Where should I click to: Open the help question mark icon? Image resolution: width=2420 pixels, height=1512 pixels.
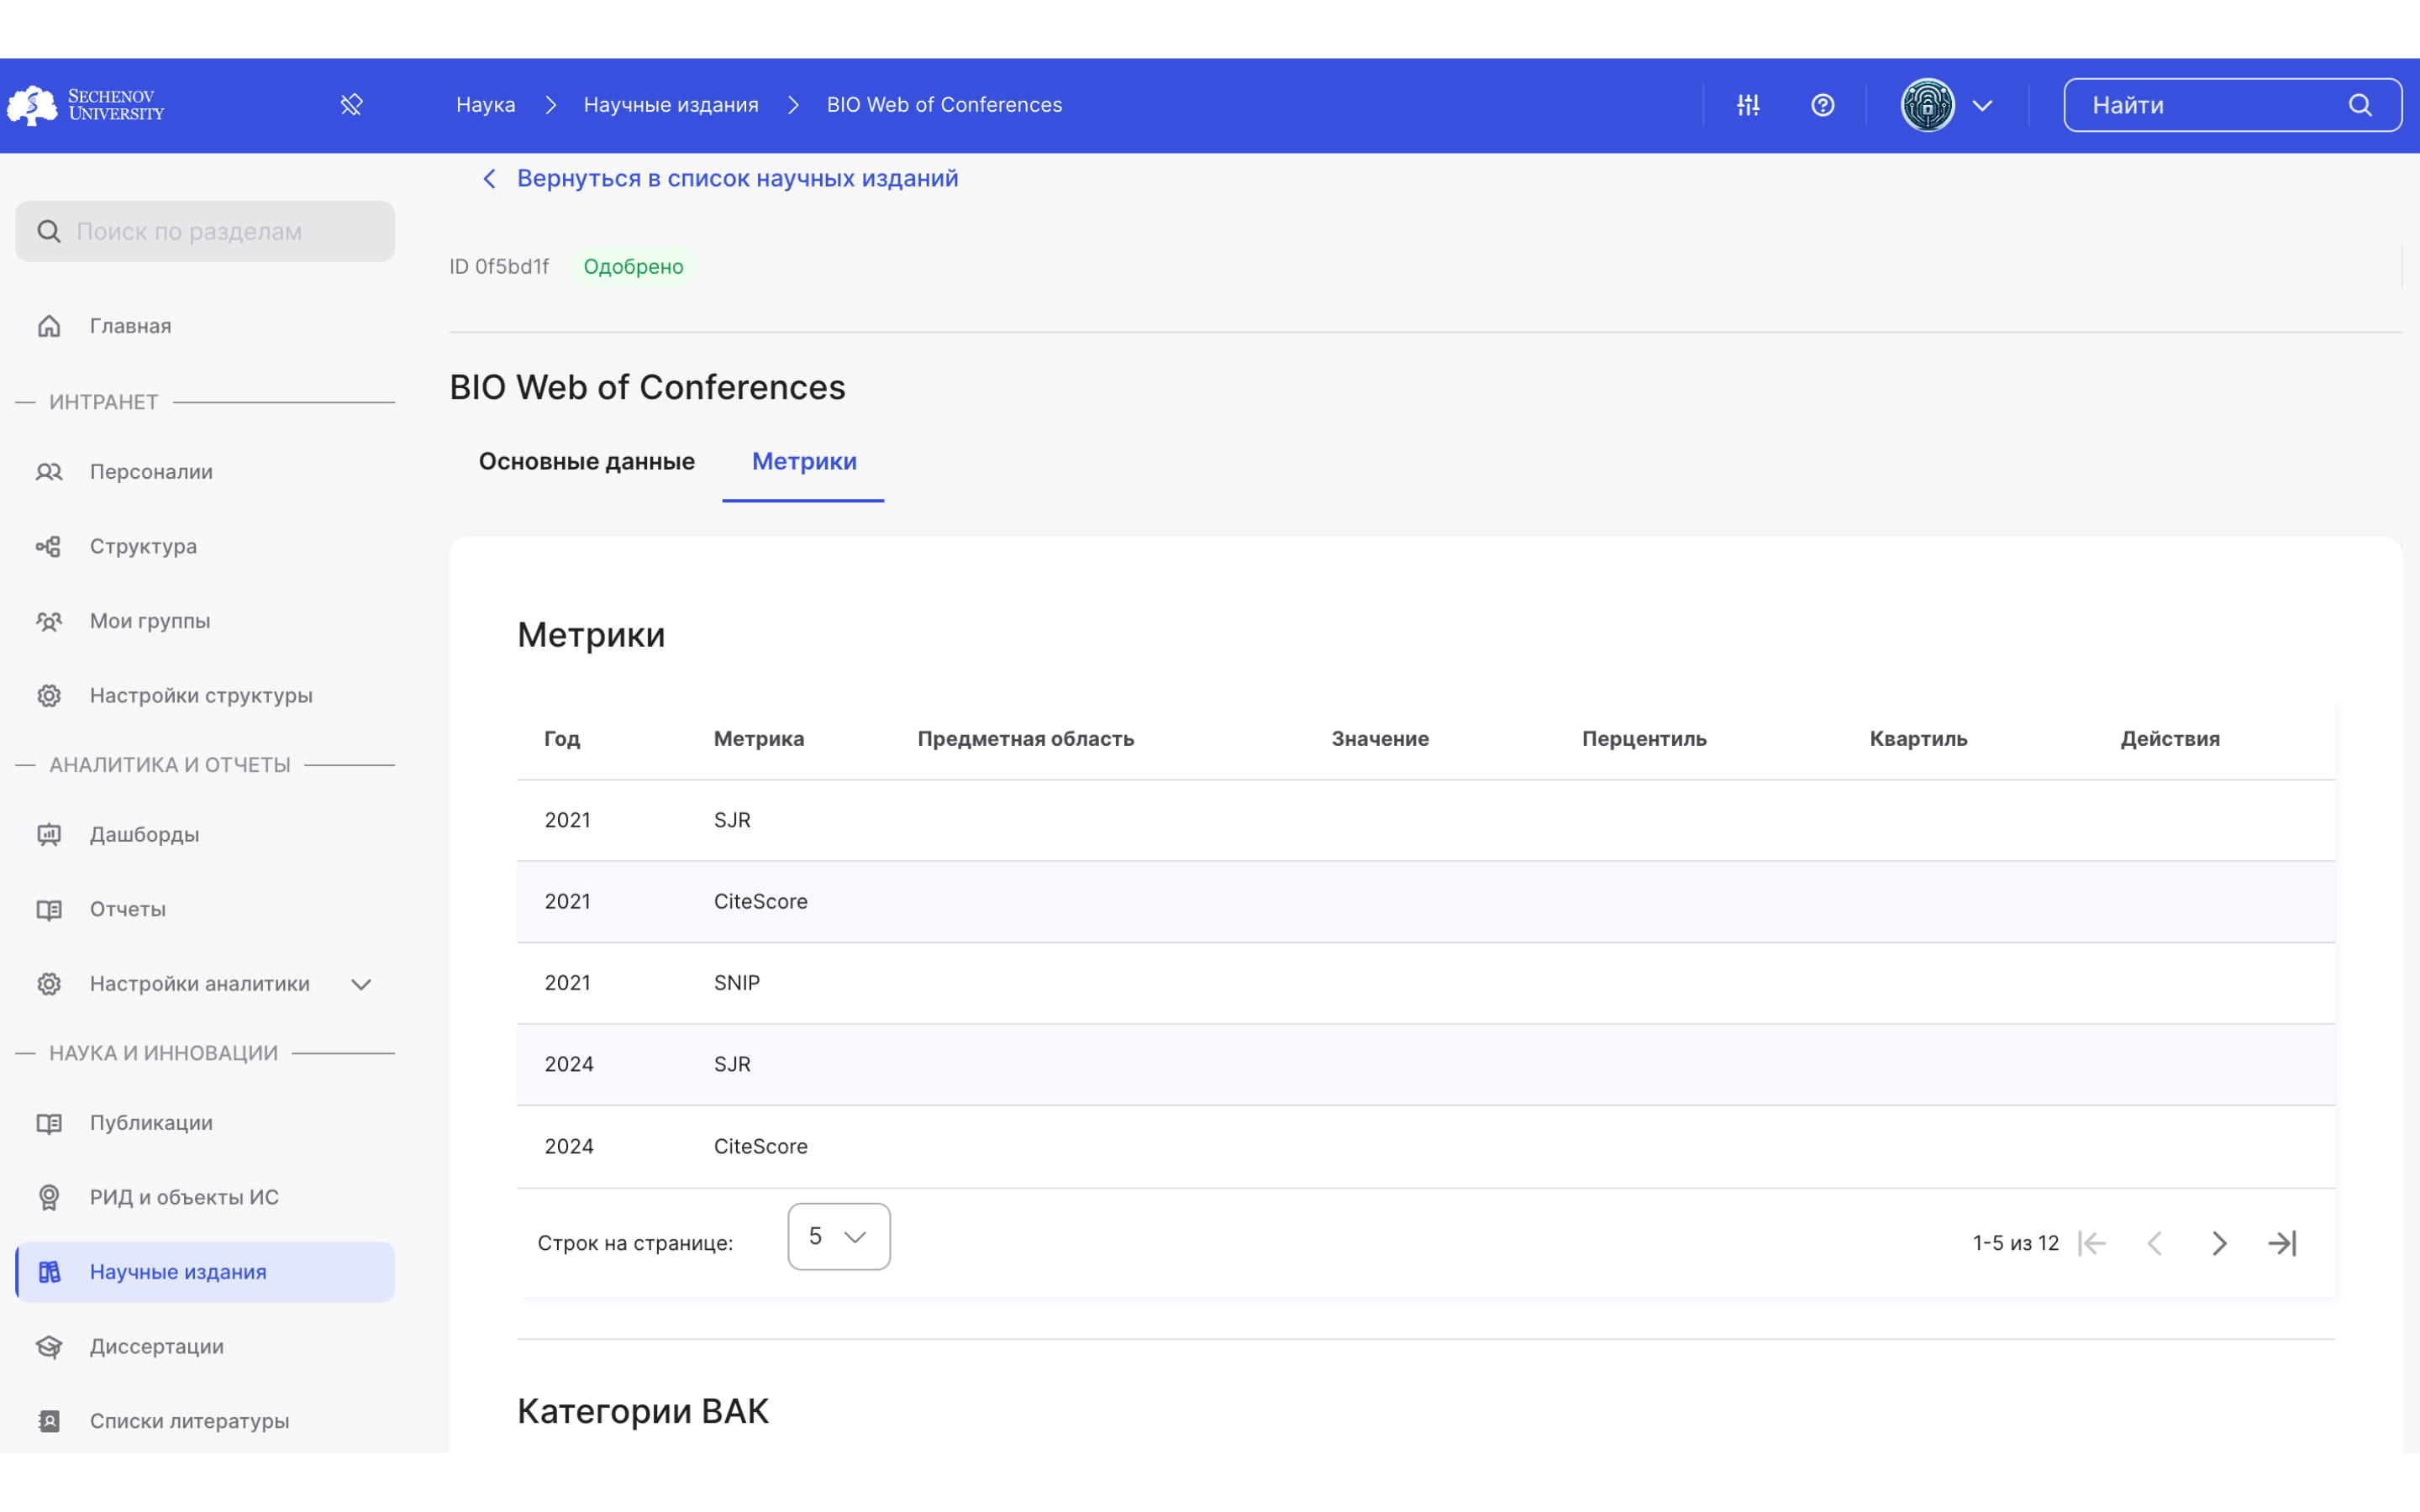[1823, 105]
